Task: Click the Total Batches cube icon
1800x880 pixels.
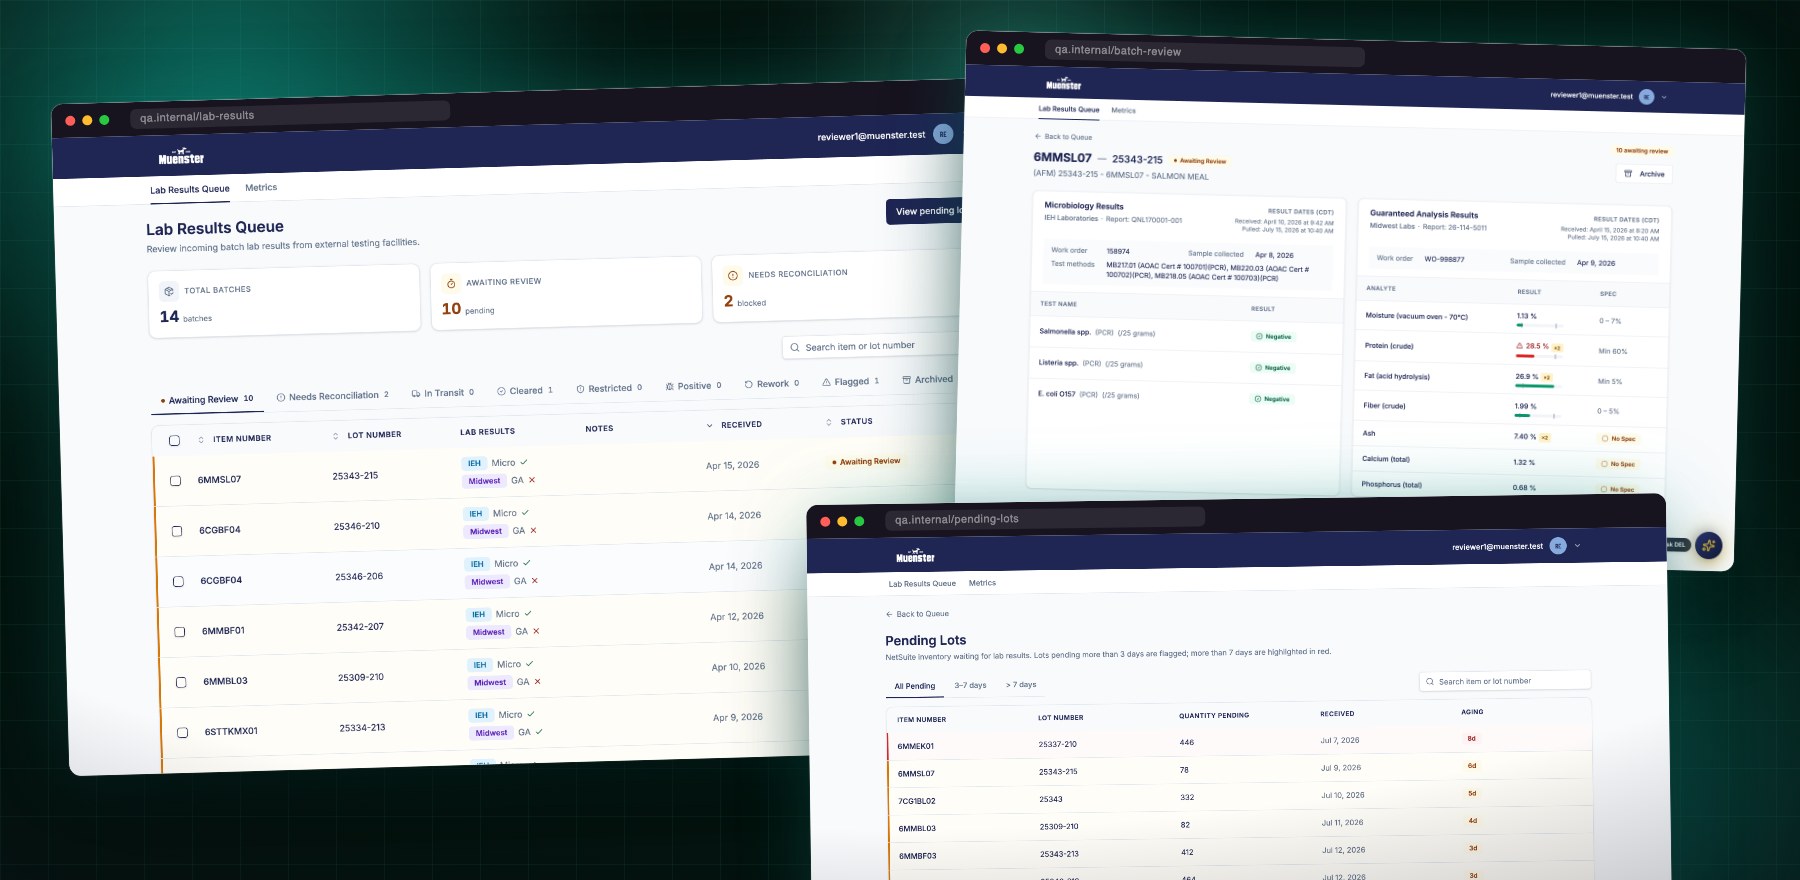Action: [x=169, y=291]
